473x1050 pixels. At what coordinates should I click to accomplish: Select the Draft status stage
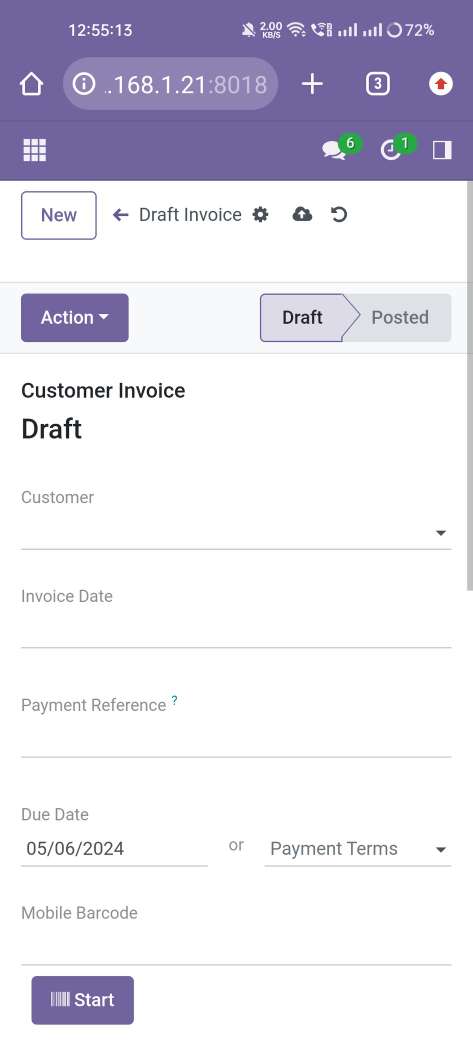302,317
